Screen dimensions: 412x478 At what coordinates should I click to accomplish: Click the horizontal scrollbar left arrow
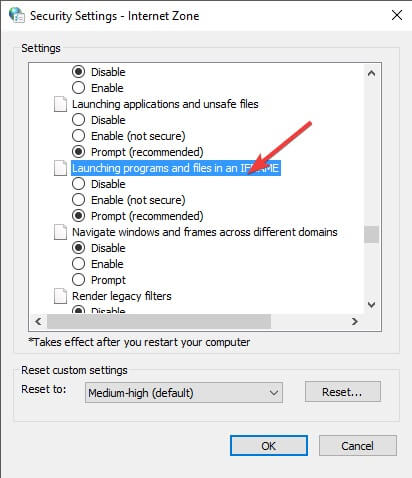point(38,321)
